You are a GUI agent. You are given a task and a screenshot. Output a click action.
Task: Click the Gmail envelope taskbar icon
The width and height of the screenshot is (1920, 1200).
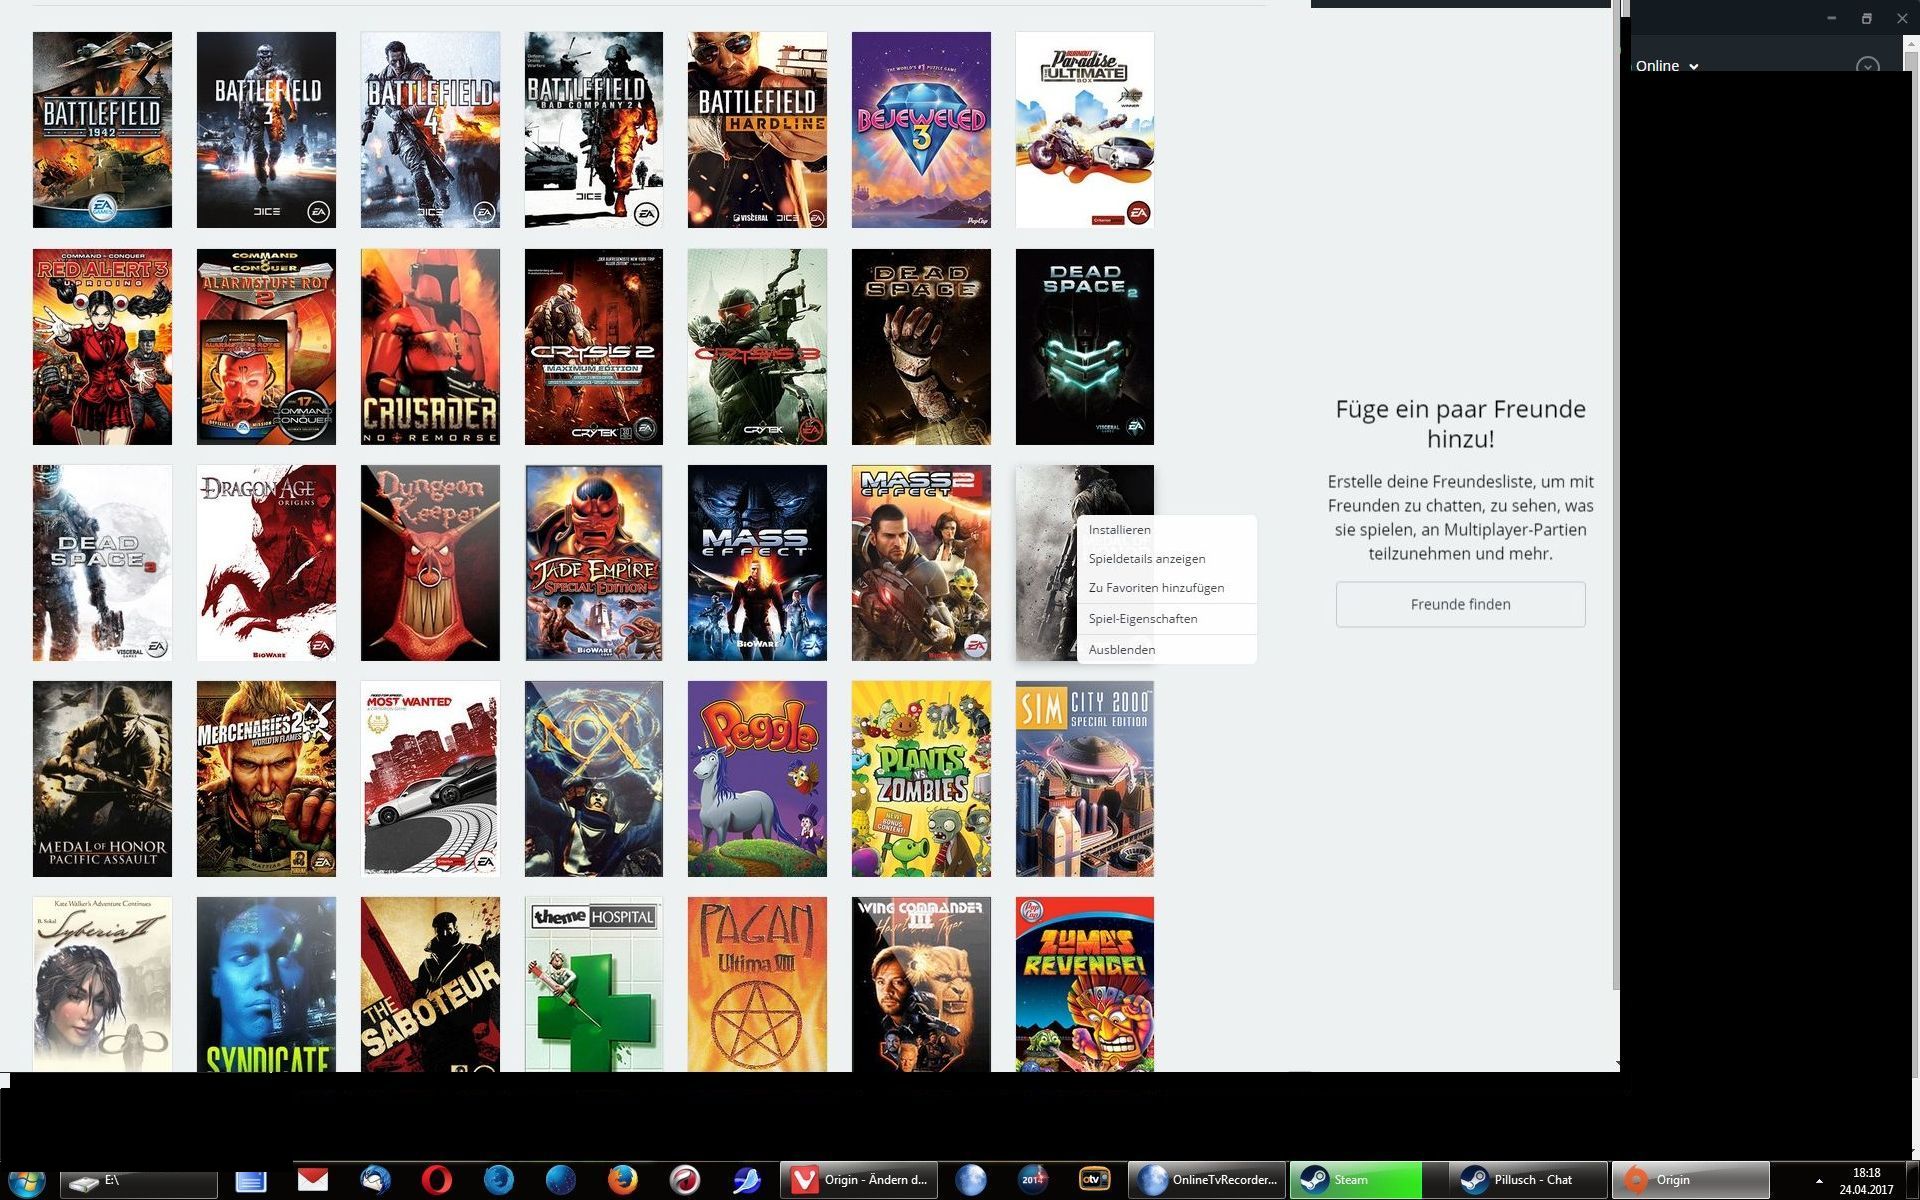(313, 1180)
